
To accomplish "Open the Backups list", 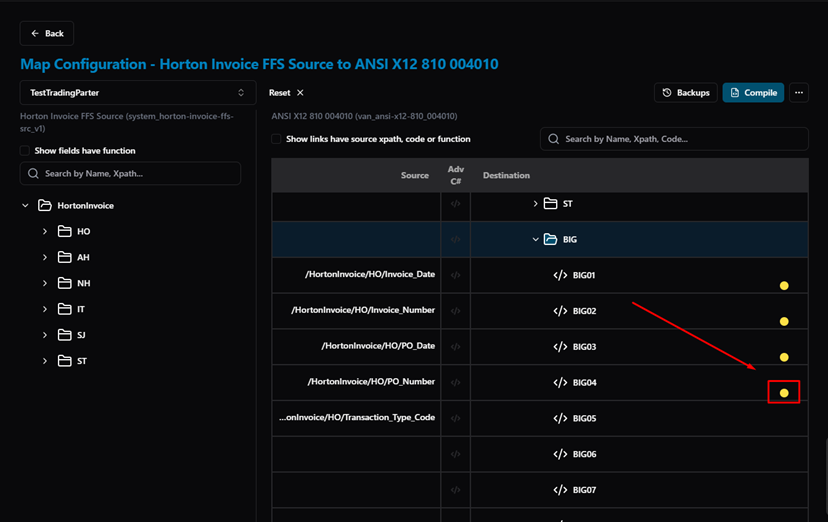I will pos(685,92).
